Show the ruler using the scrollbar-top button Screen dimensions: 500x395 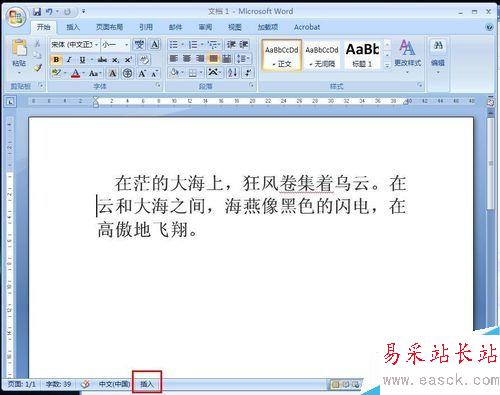point(490,102)
